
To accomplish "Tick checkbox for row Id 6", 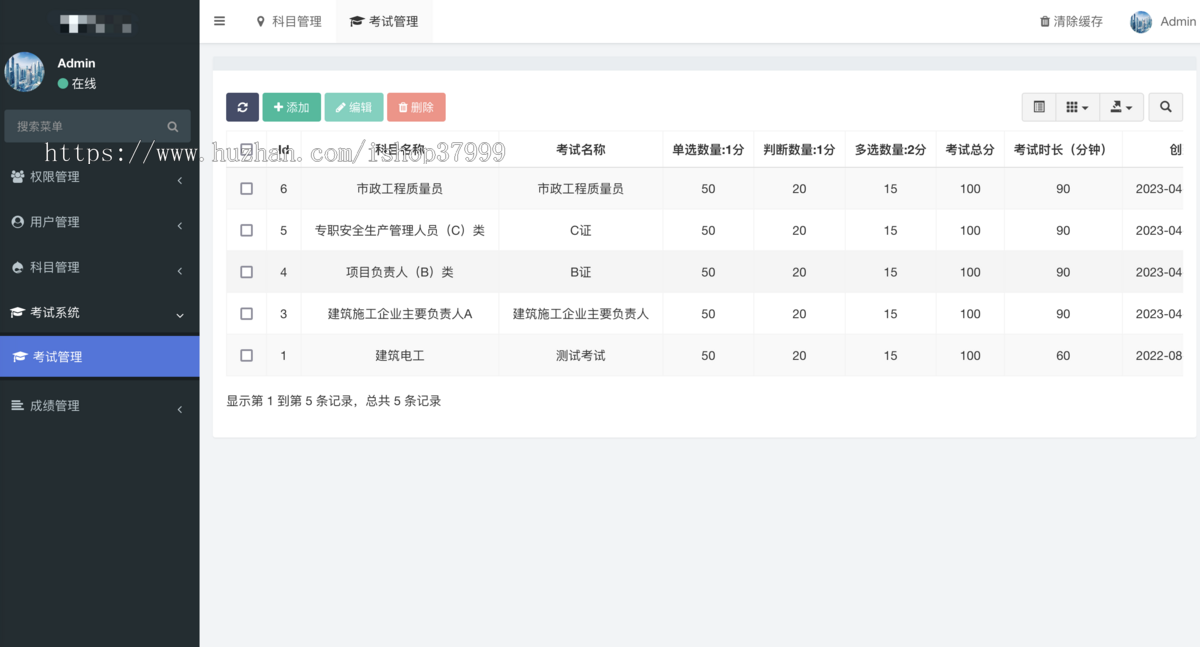I will point(247,188).
